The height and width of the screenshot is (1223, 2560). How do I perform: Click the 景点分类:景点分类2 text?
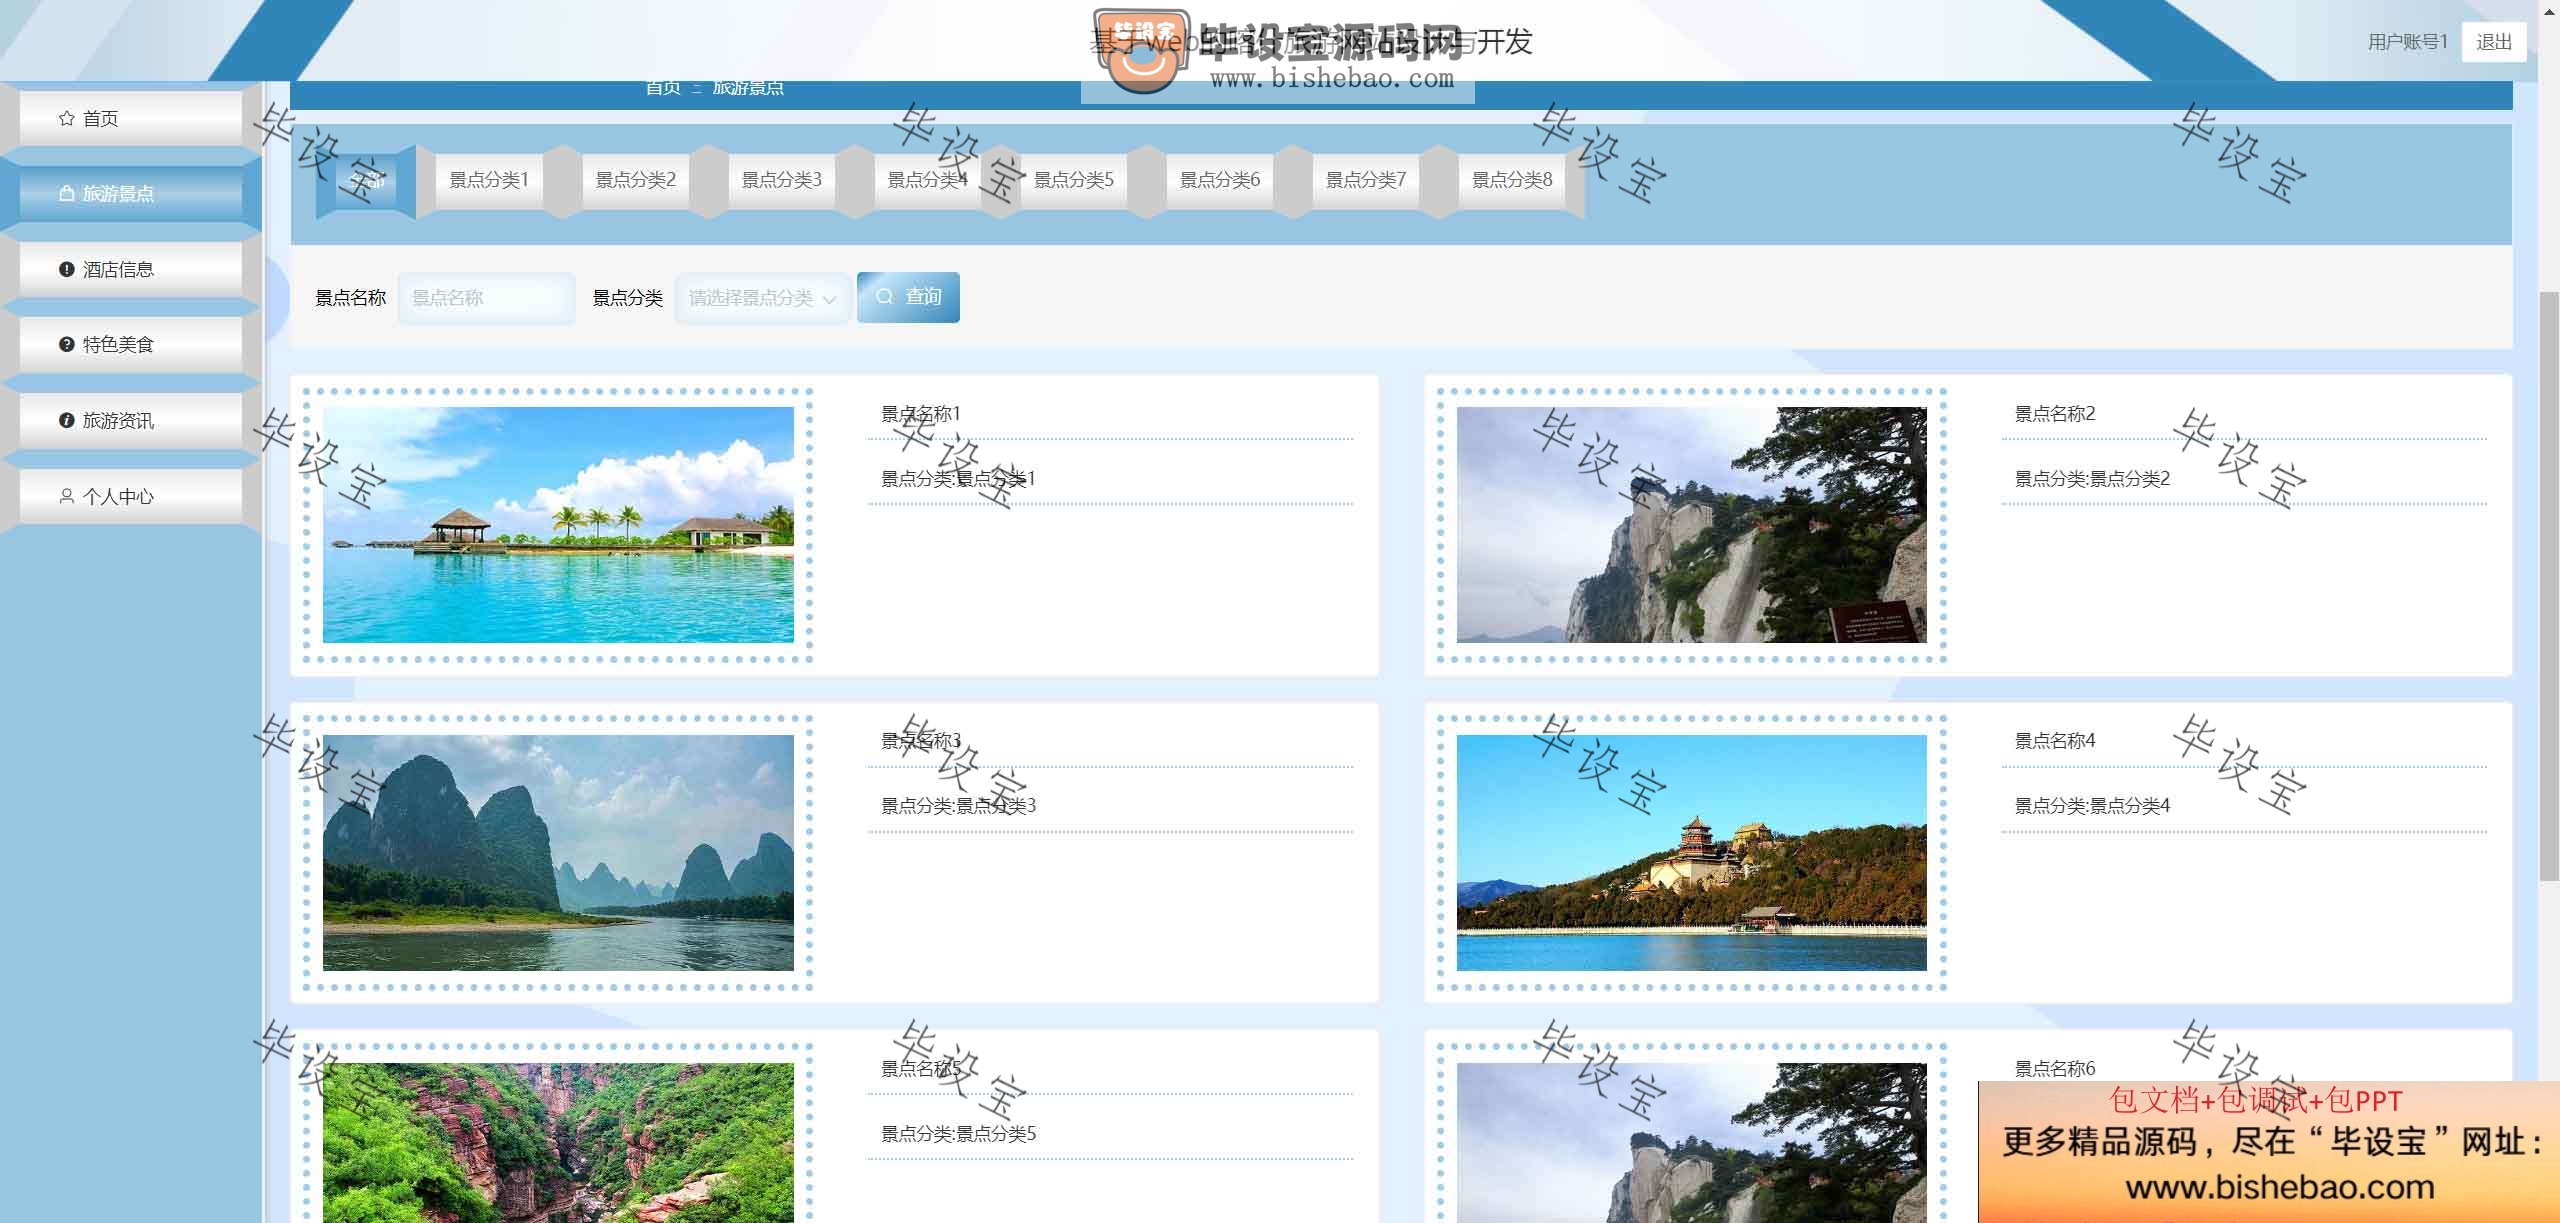(2092, 479)
